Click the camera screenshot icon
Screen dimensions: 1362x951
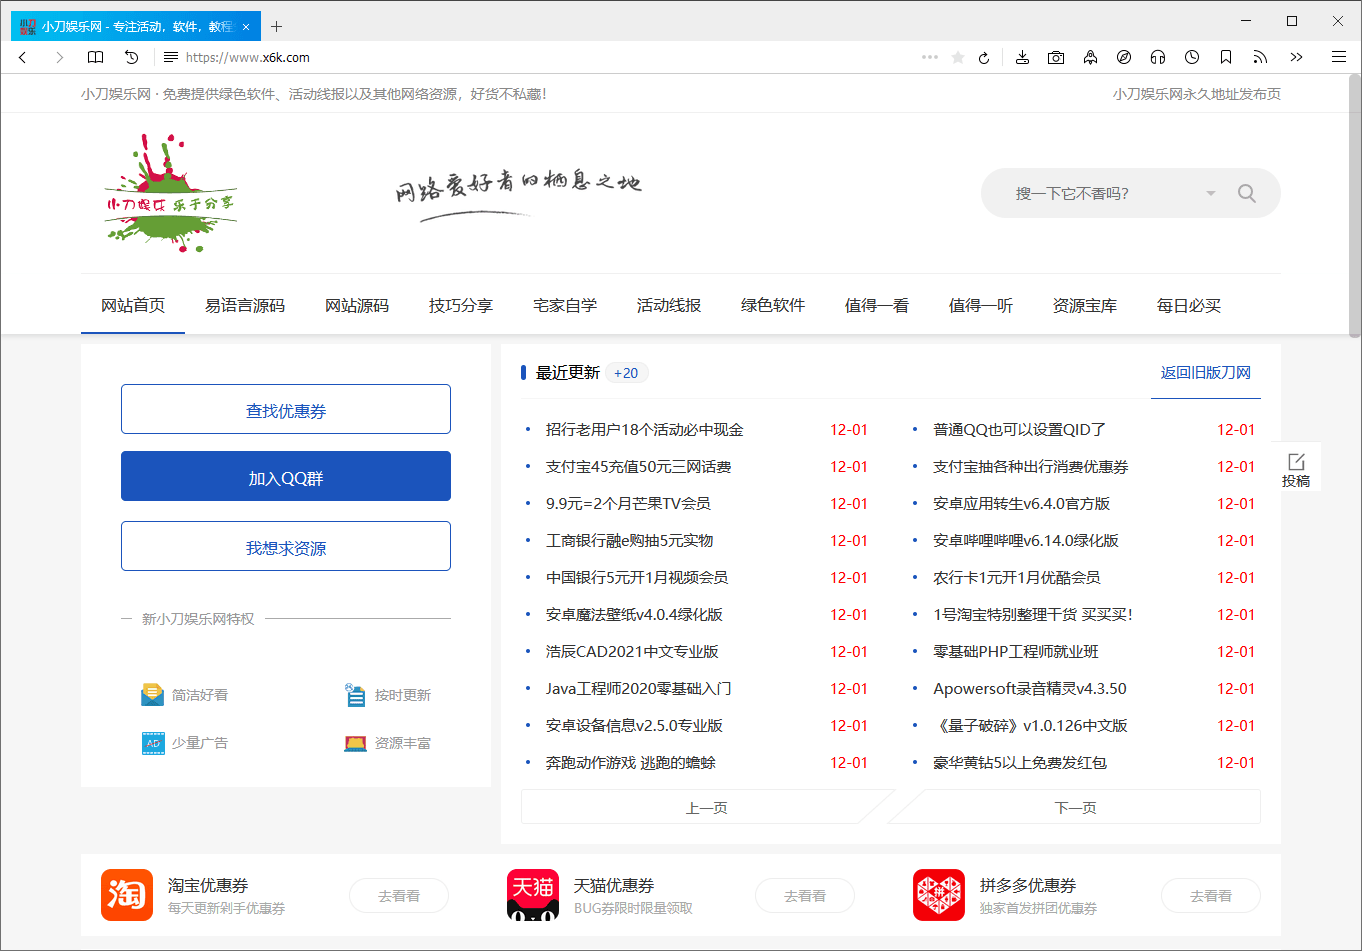[x=1056, y=57]
